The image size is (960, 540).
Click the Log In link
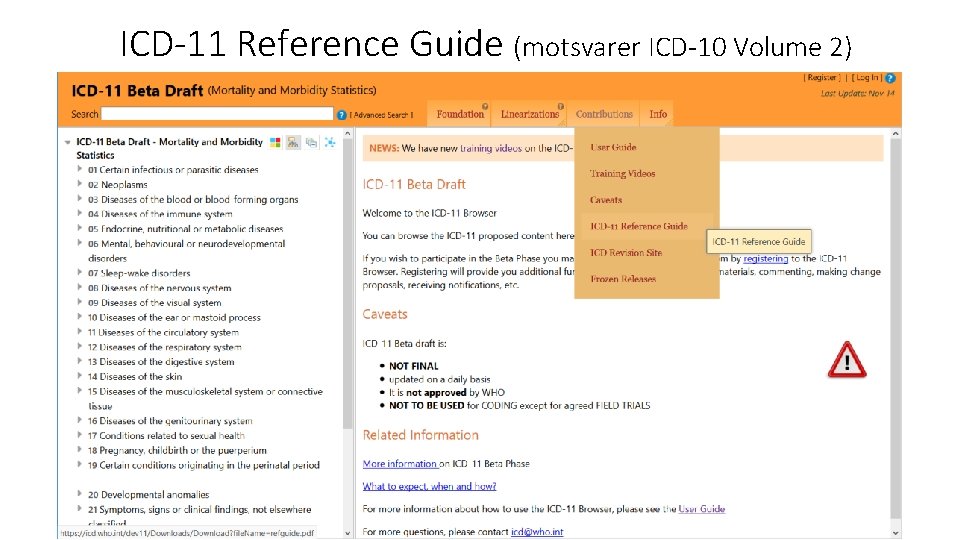(x=866, y=78)
